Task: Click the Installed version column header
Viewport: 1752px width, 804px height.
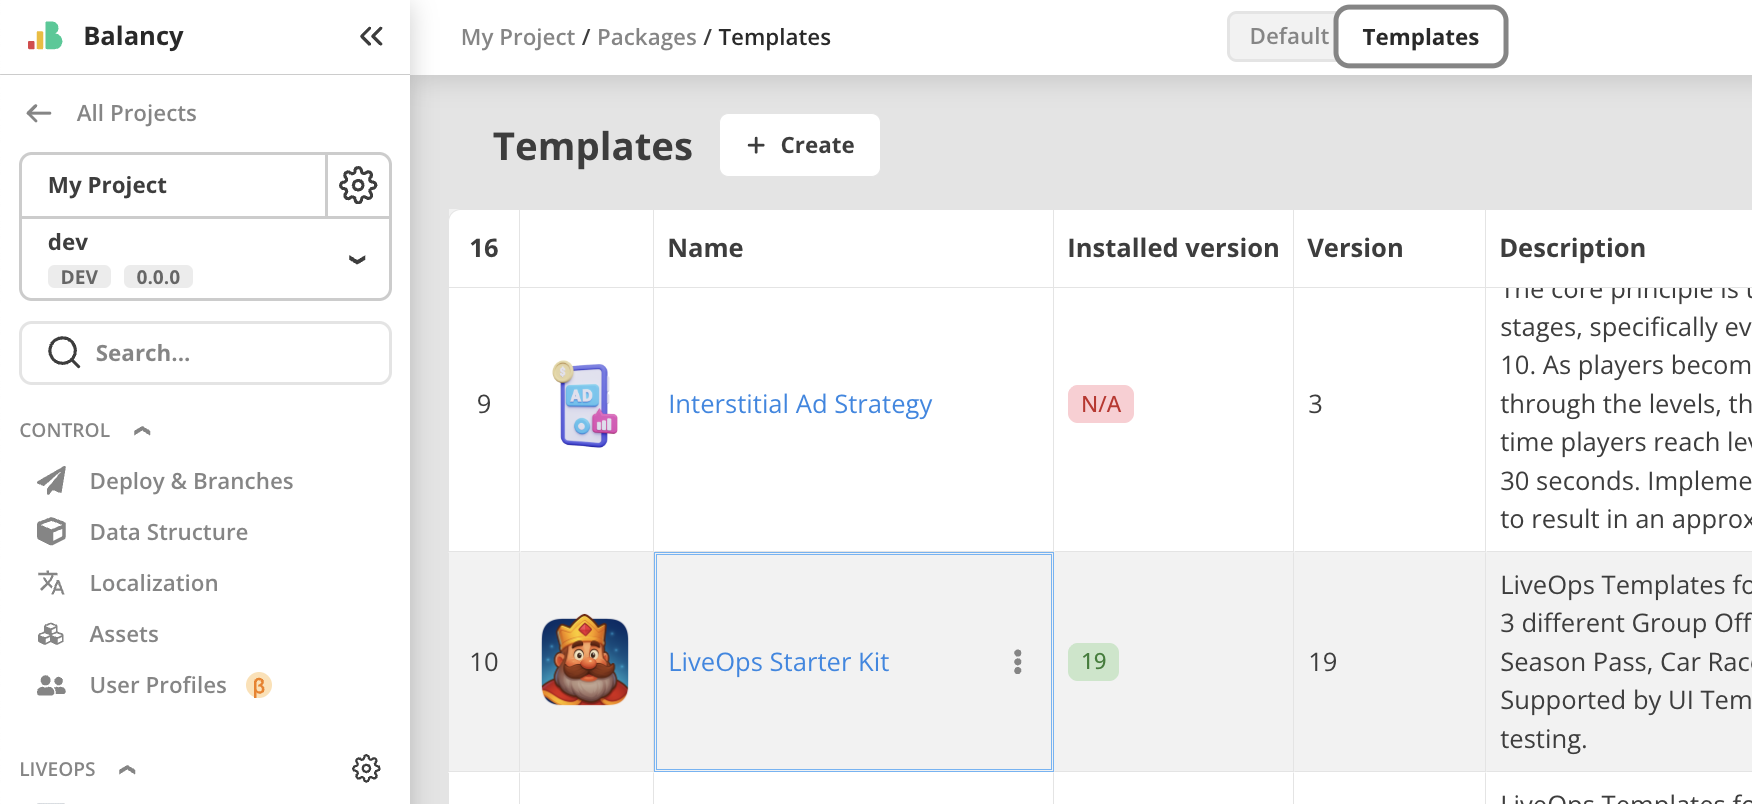Action: [1173, 248]
